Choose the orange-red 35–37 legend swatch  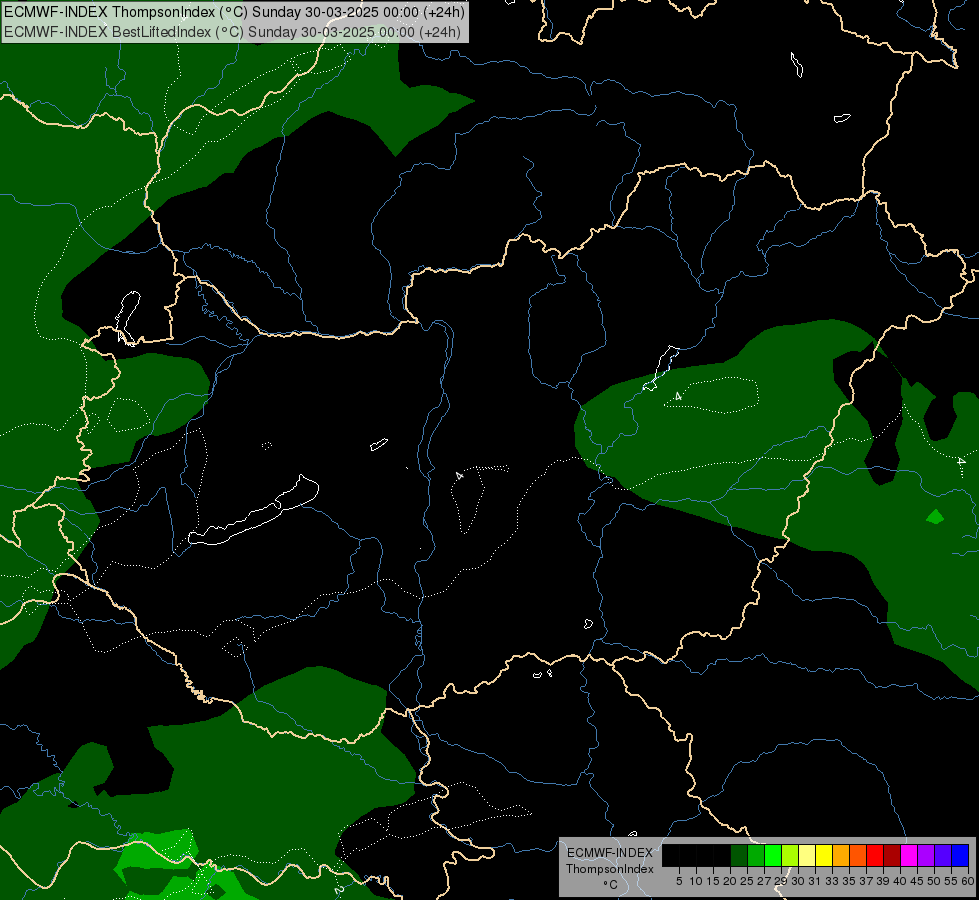(x=858, y=855)
